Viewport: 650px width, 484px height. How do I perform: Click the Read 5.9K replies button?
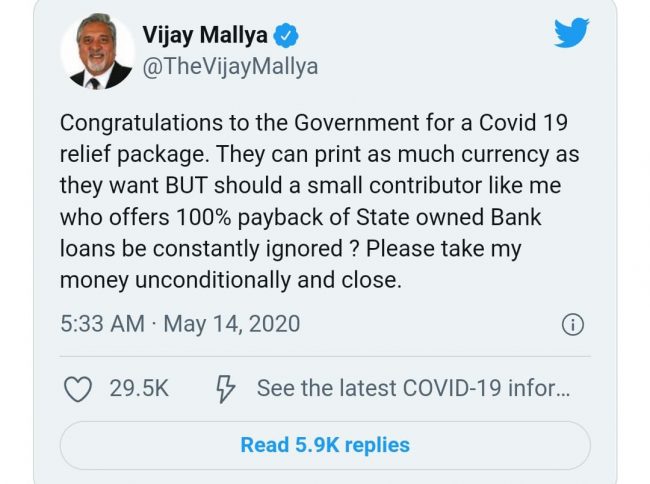click(325, 445)
